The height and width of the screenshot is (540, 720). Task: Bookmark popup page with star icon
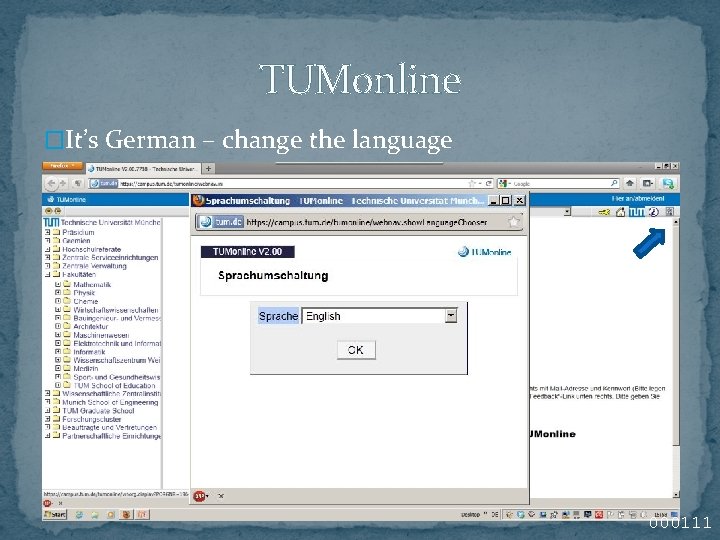(514, 222)
